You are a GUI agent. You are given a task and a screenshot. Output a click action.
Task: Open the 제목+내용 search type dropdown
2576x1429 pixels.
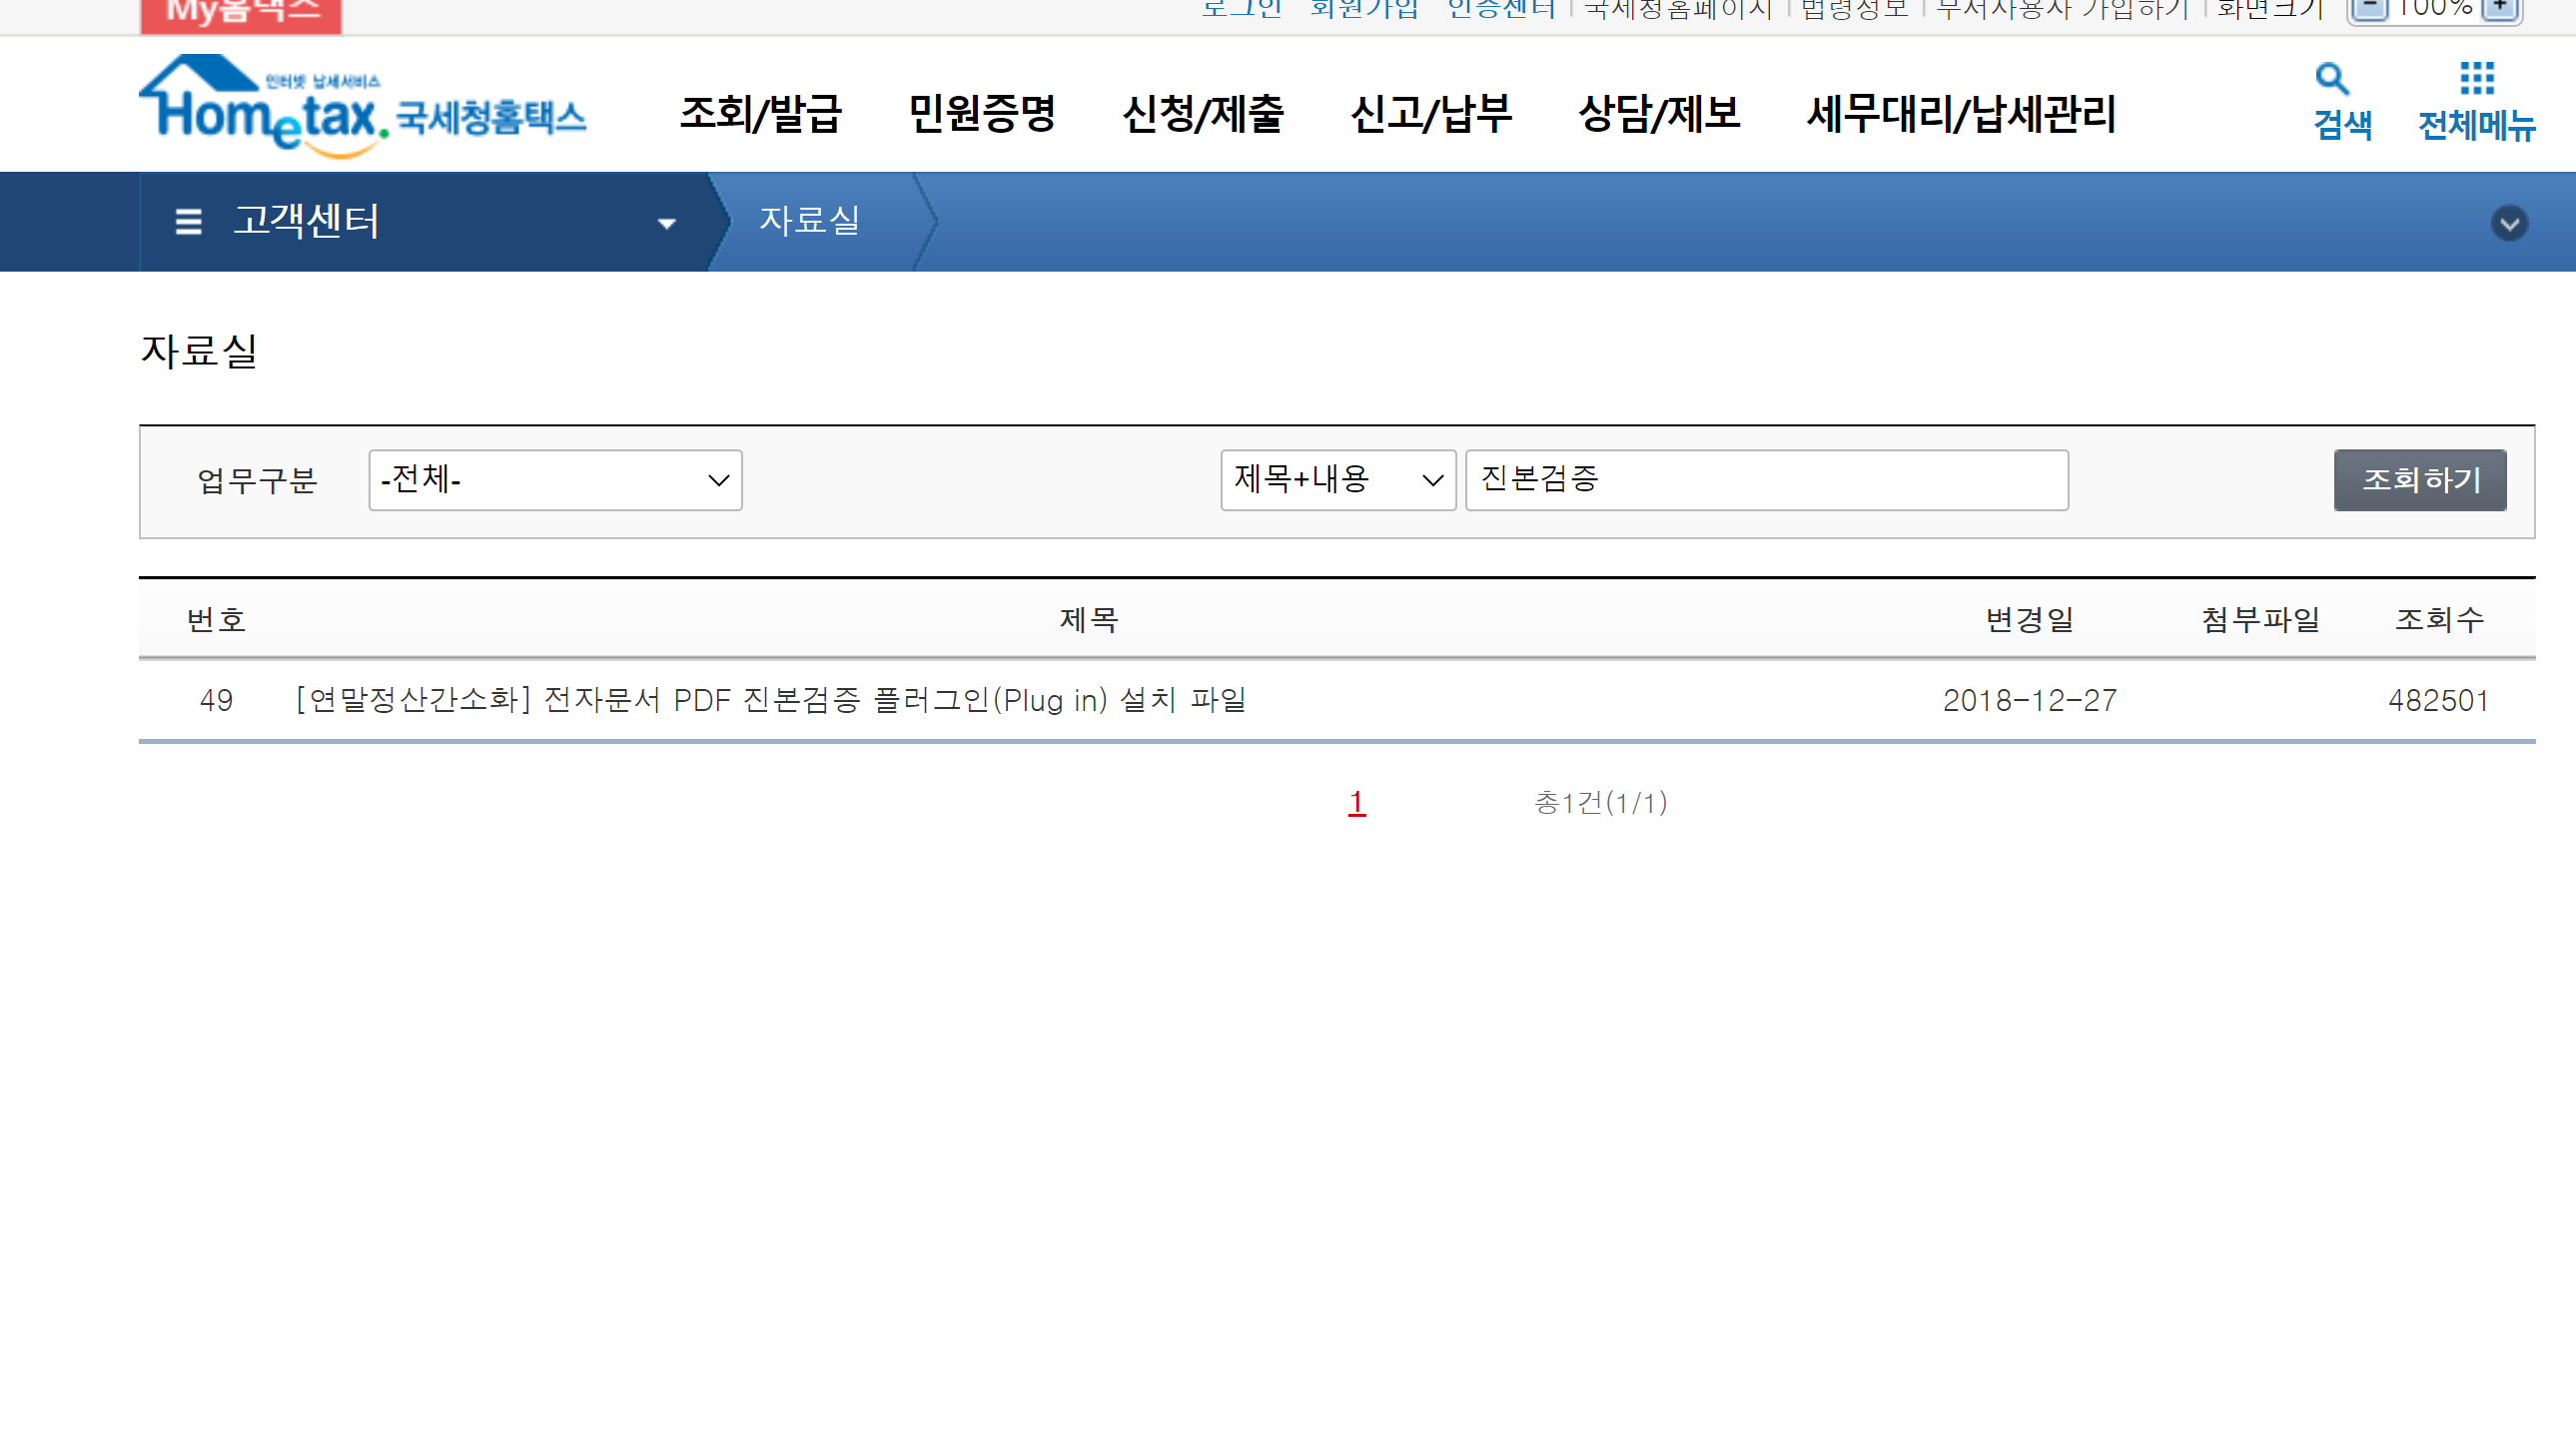pos(1336,480)
